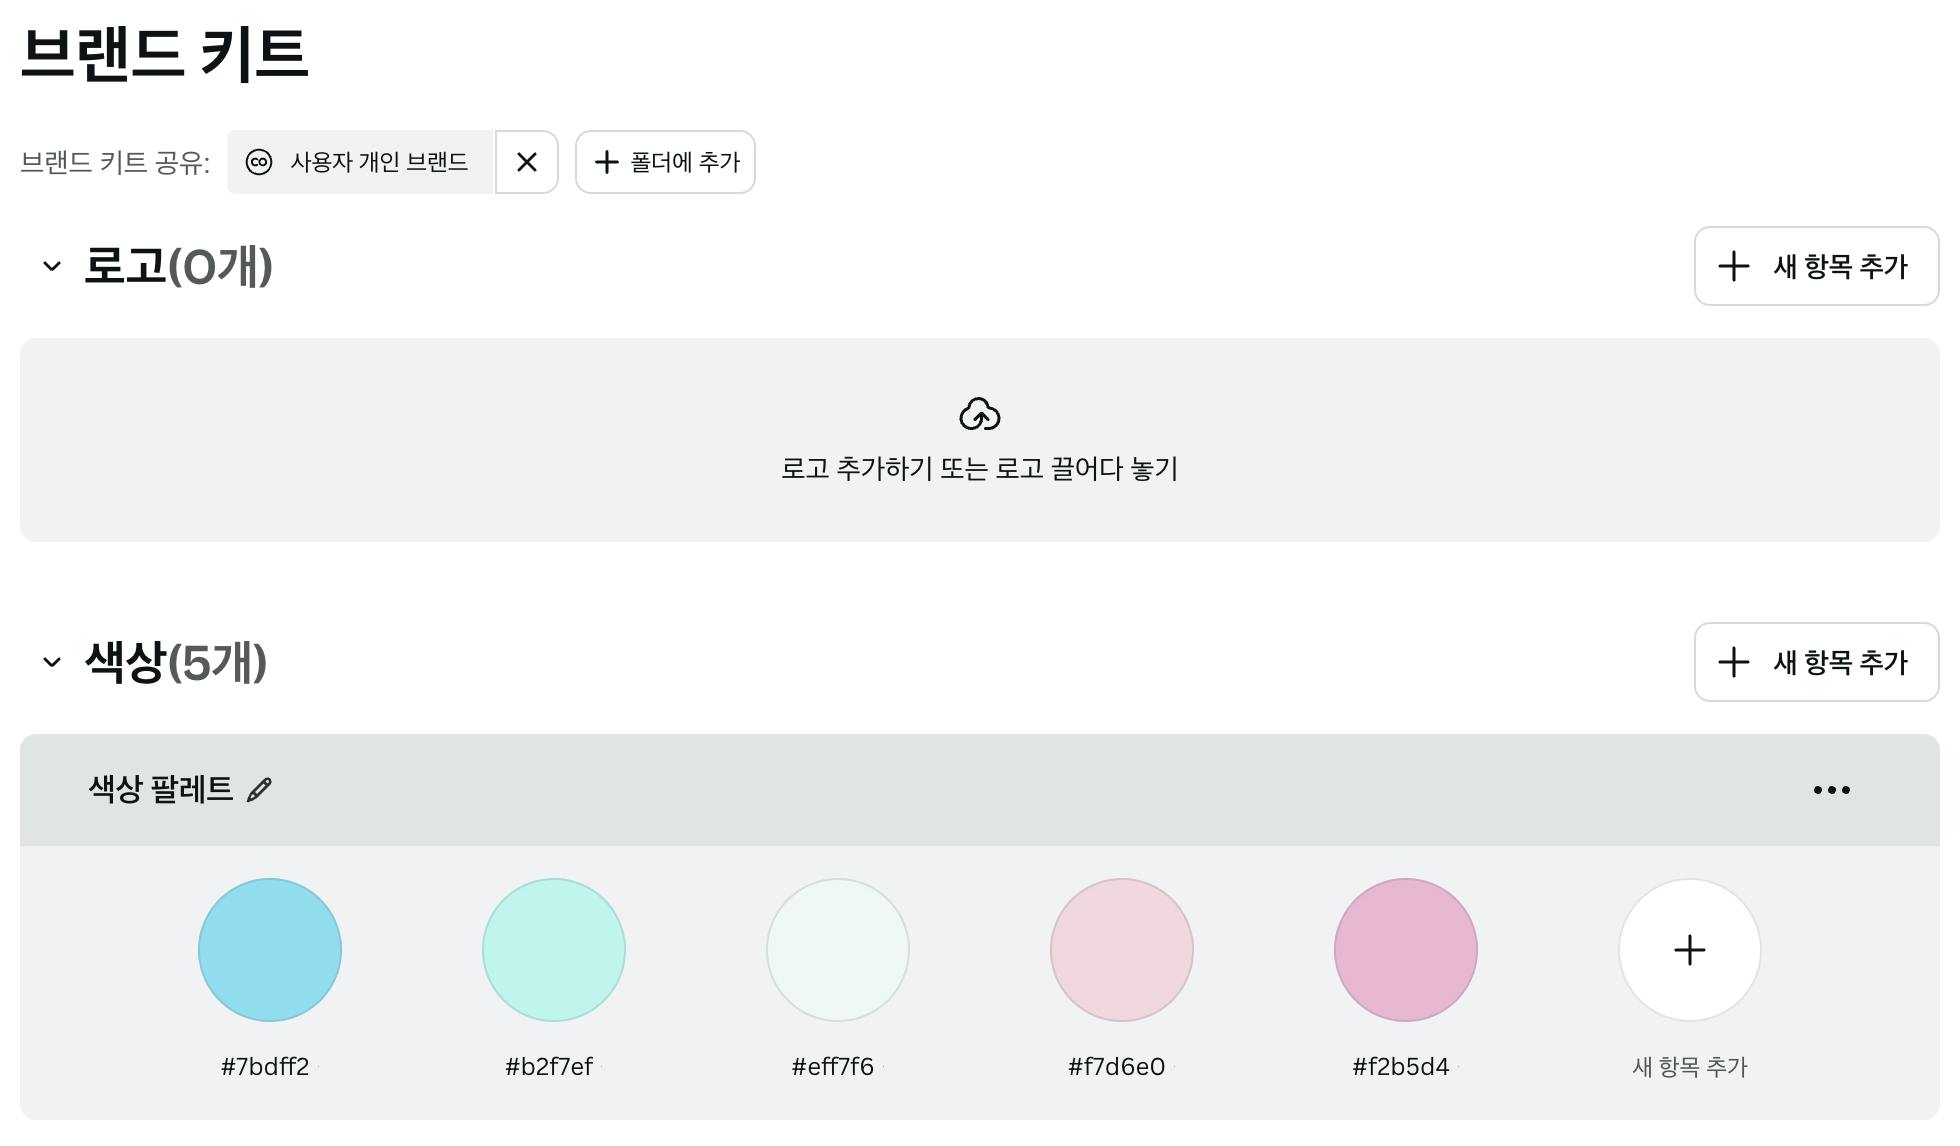Image resolution: width=1960 pixels, height=1146 pixels.
Task: Click the cloud upload icon
Action: coord(979,414)
